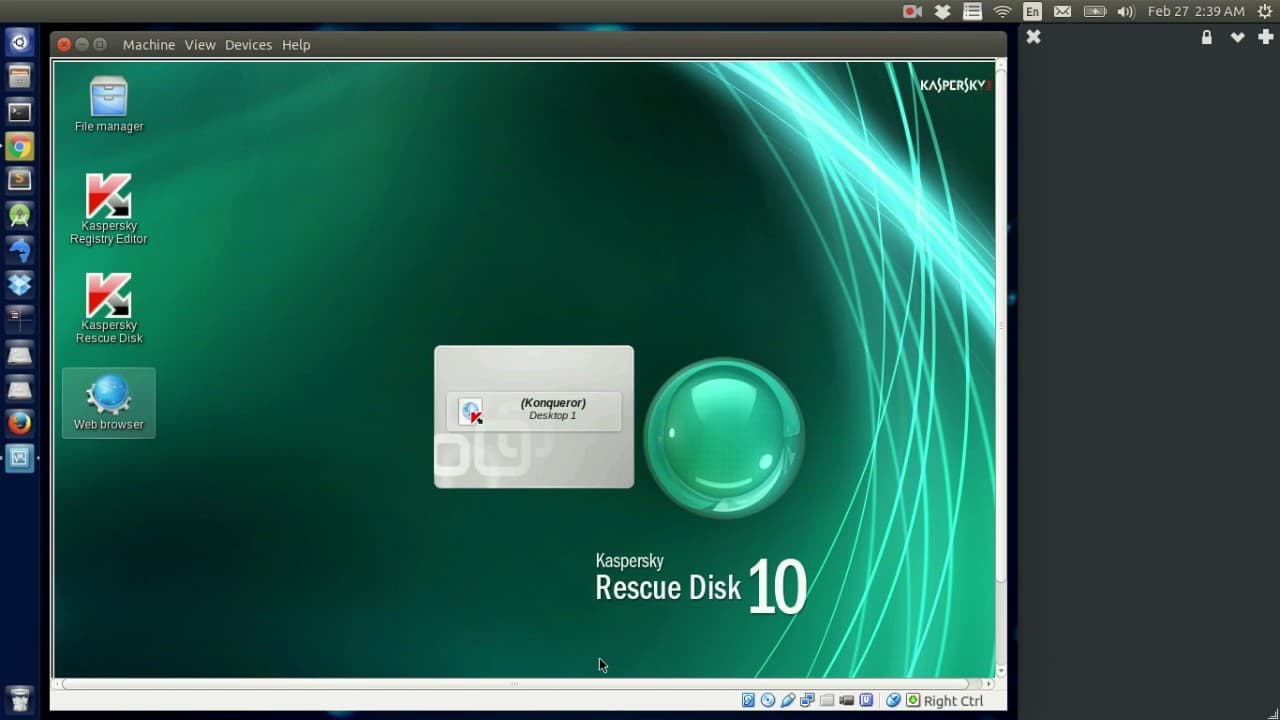The image size is (1280, 720).
Task: Open the sound volume indicator
Action: [x=1126, y=11]
